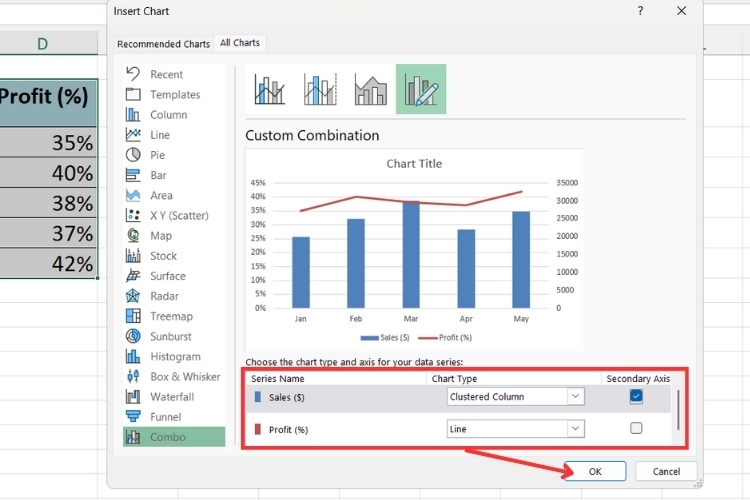Choose the Stock chart icon
This screenshot has width=750, height=500.
coord(133,256)
